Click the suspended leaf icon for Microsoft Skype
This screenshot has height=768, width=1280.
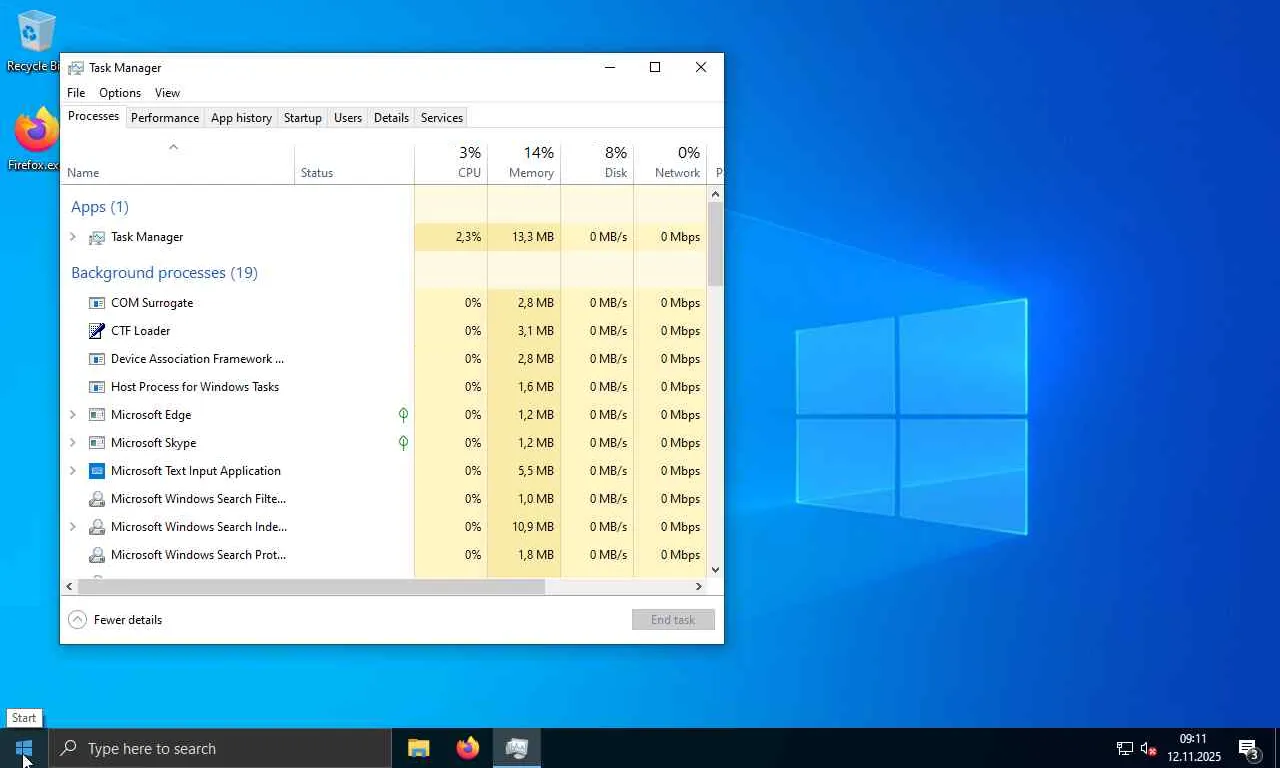403,442
